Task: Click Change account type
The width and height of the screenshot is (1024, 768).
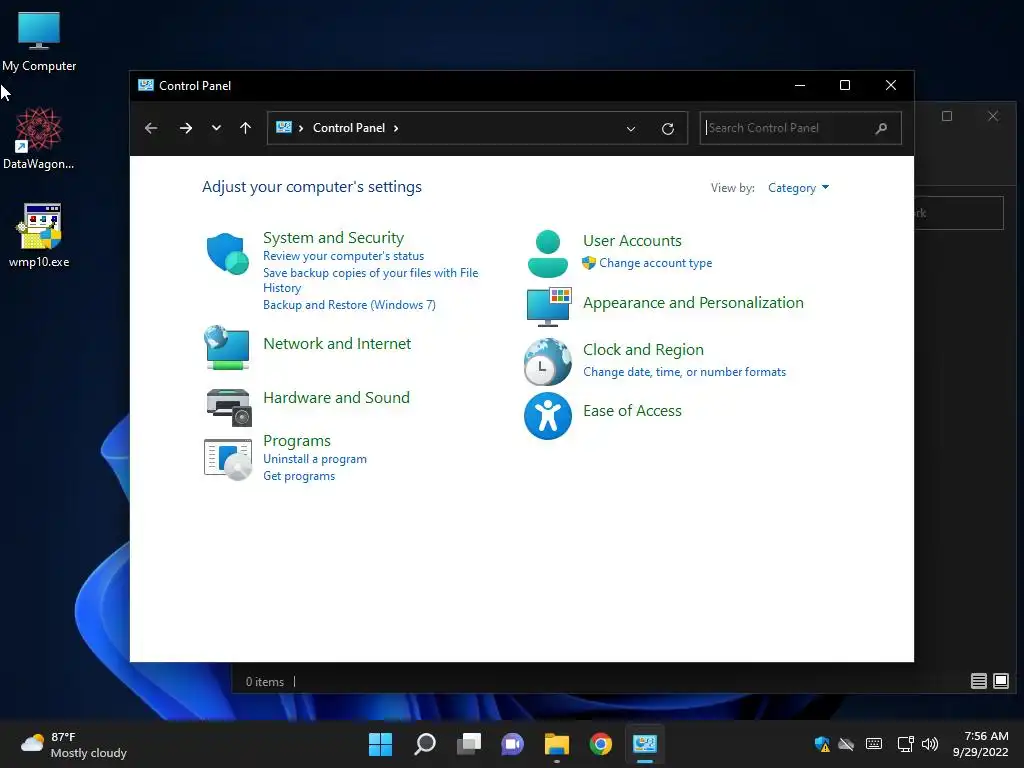Action: tap(656, 263)
